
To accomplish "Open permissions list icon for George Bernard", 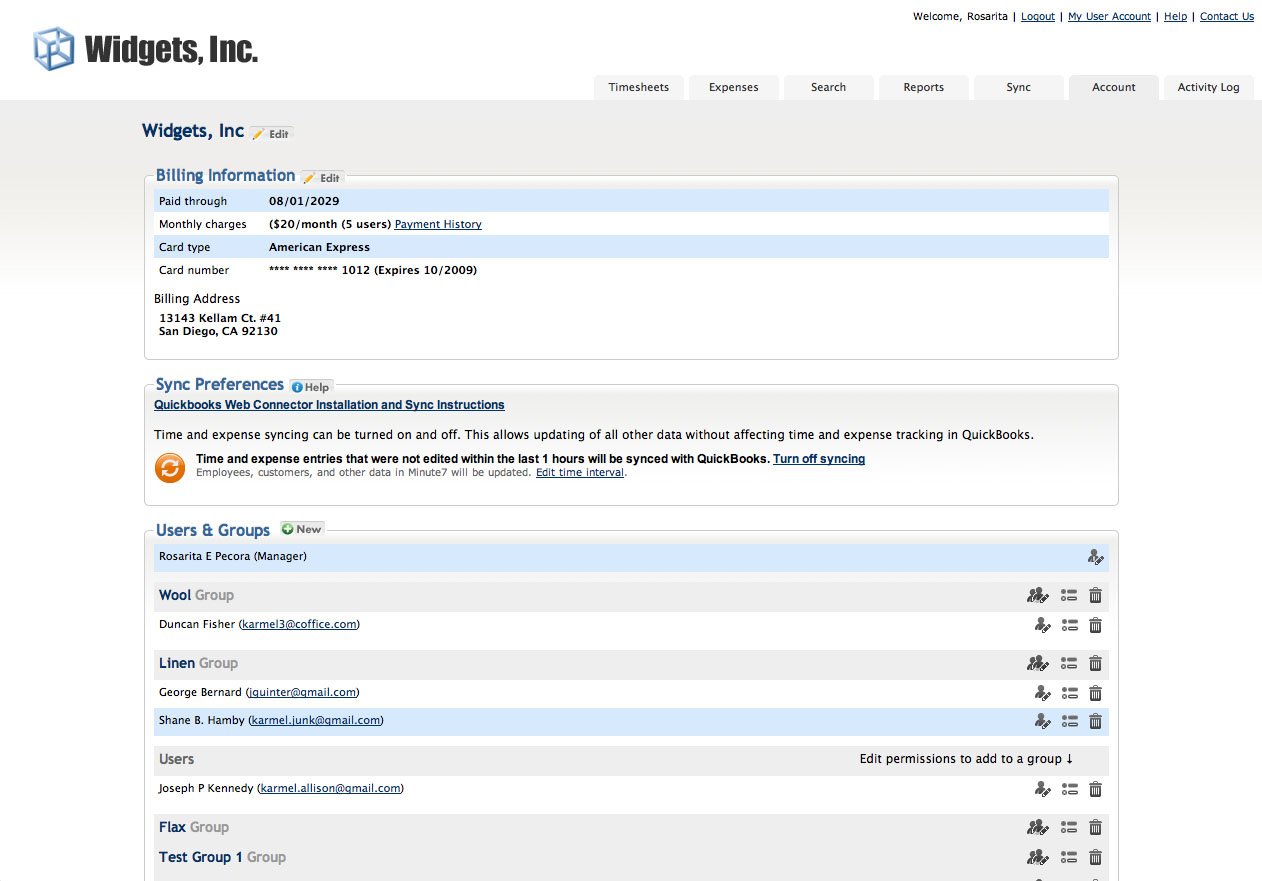I will click(x=1069, y=693).
